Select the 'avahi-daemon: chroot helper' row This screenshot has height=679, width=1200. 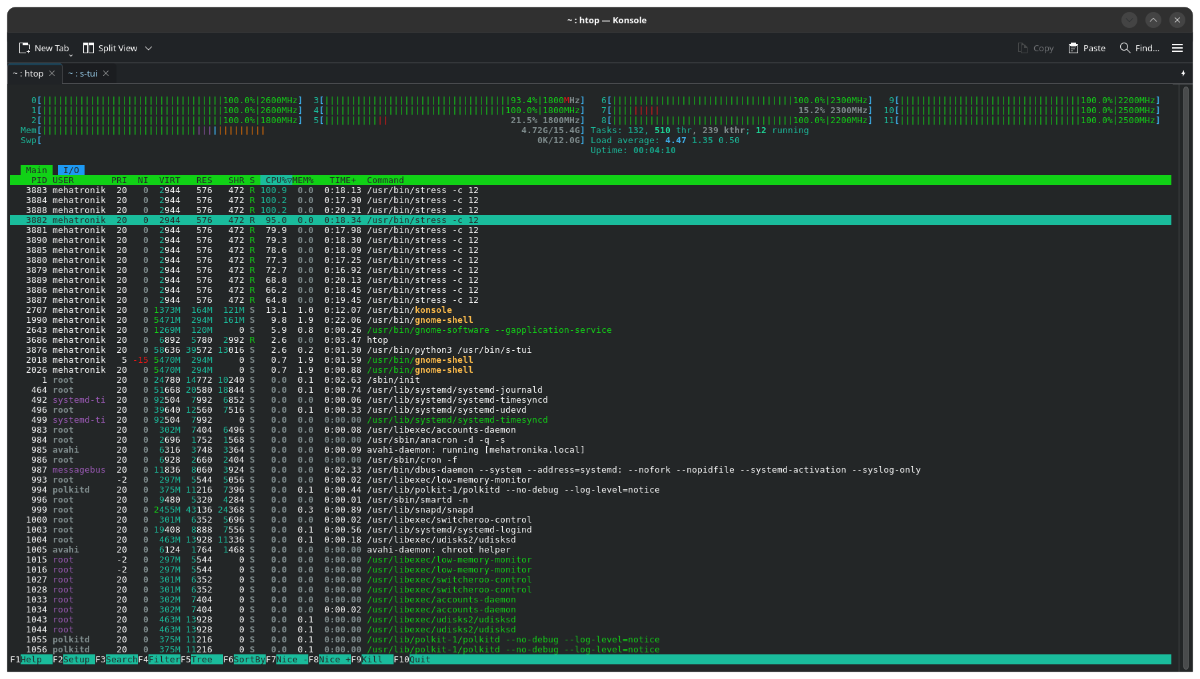pyautogui.click(x=590, y=550)
